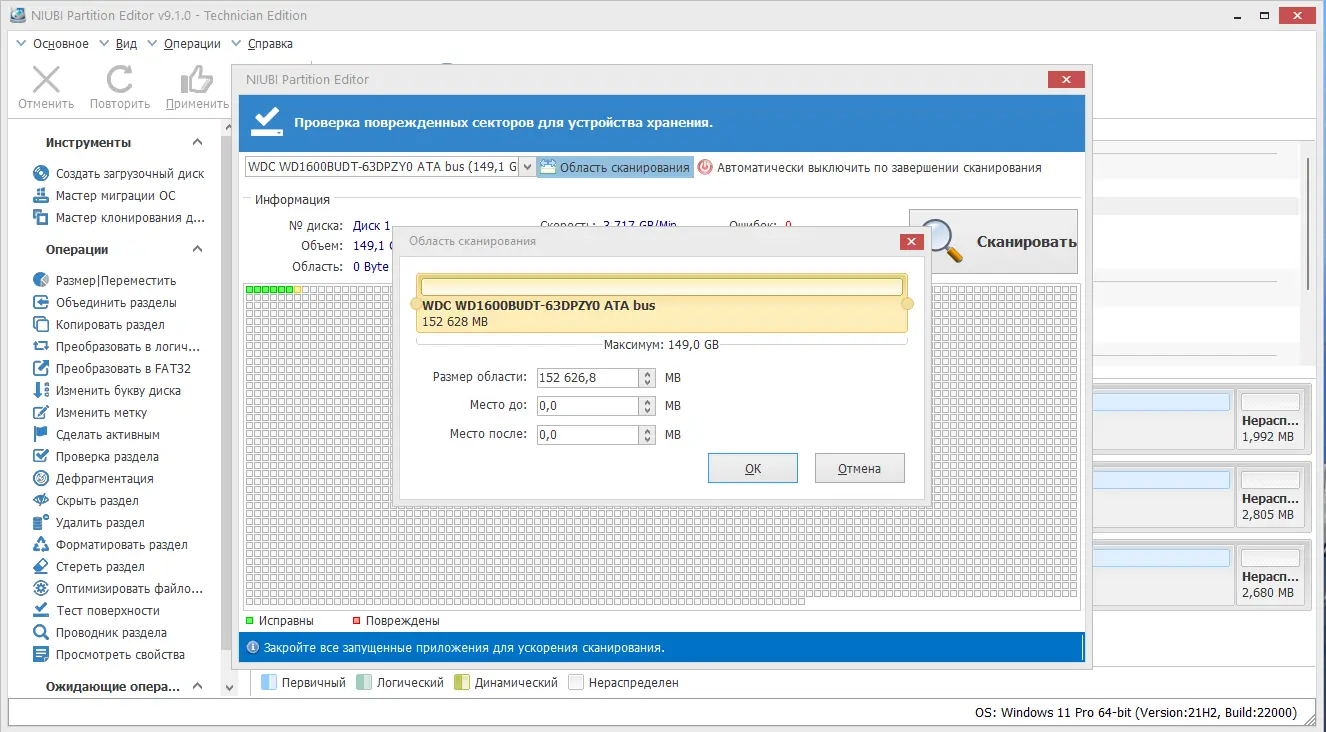1326x732 pixels.
Task: Click the Проверка раздела icon
Action: (x=41, y=456)
